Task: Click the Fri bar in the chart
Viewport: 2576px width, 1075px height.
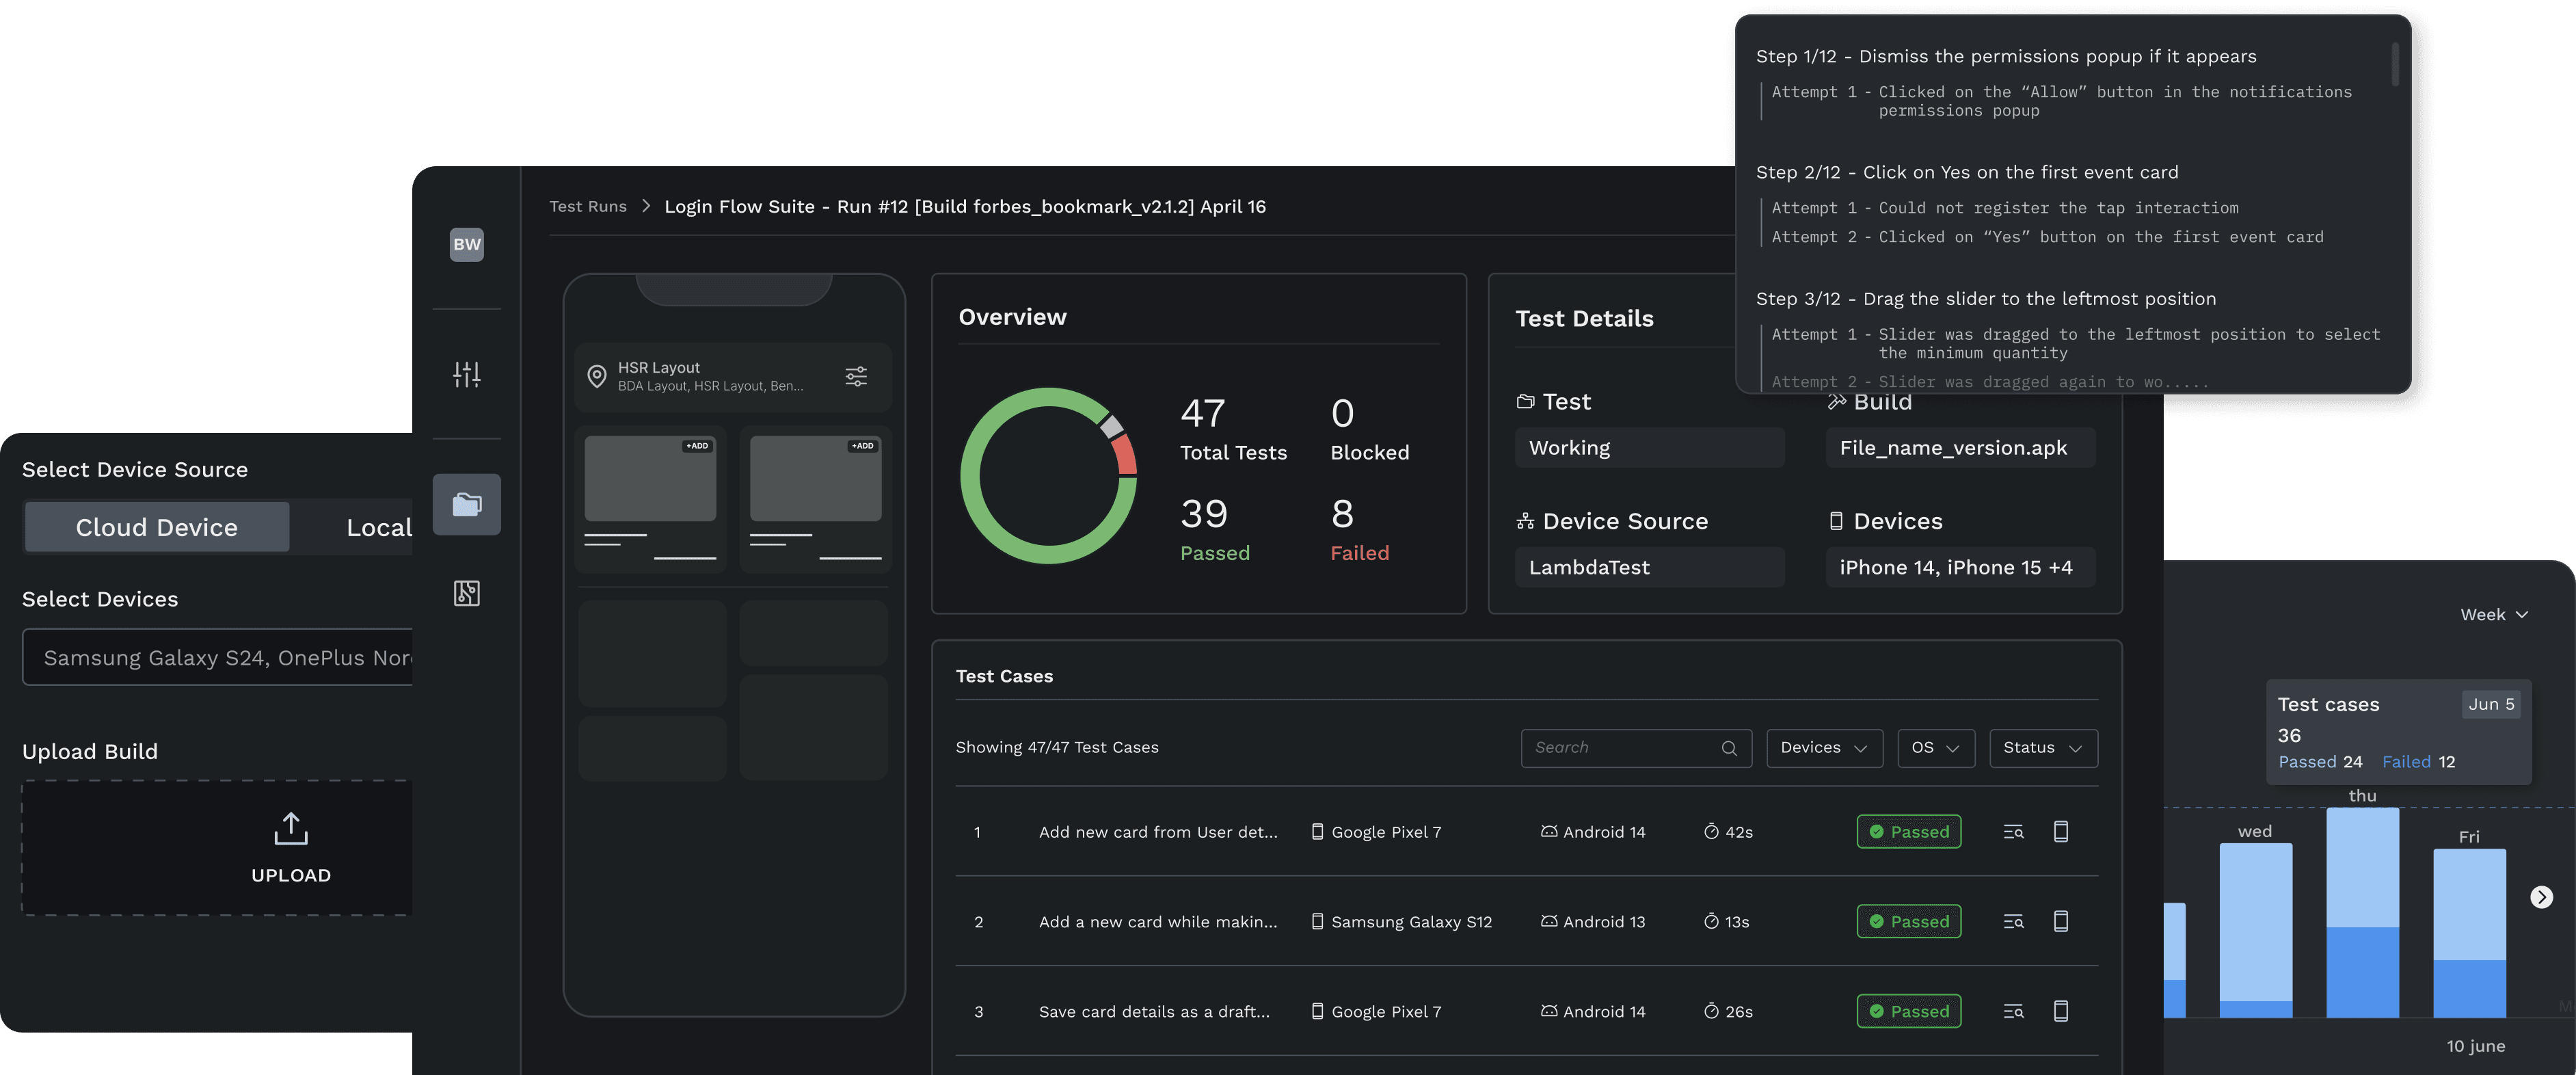Action: coord(2469,933)
